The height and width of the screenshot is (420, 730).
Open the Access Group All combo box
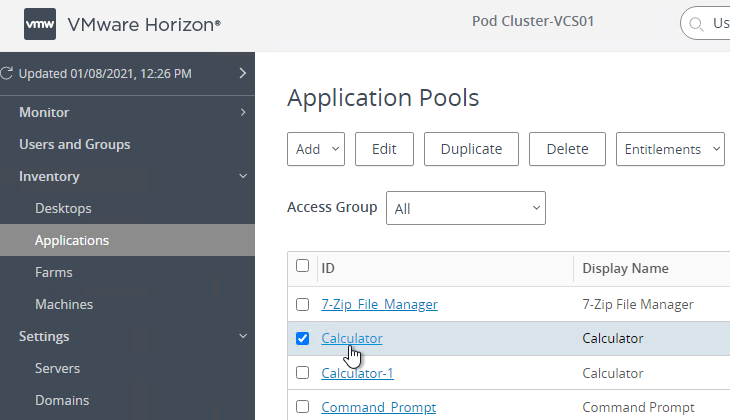point(466,208)
